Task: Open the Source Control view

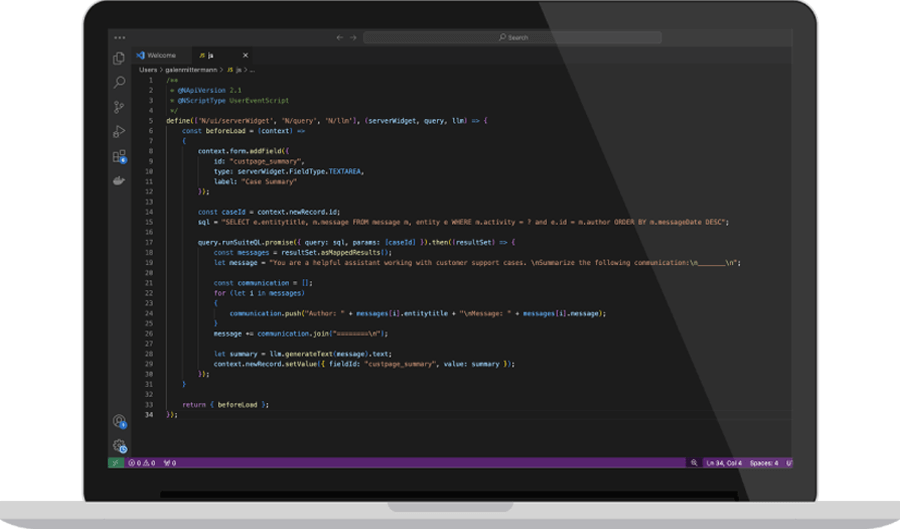Action: point(119,107)
